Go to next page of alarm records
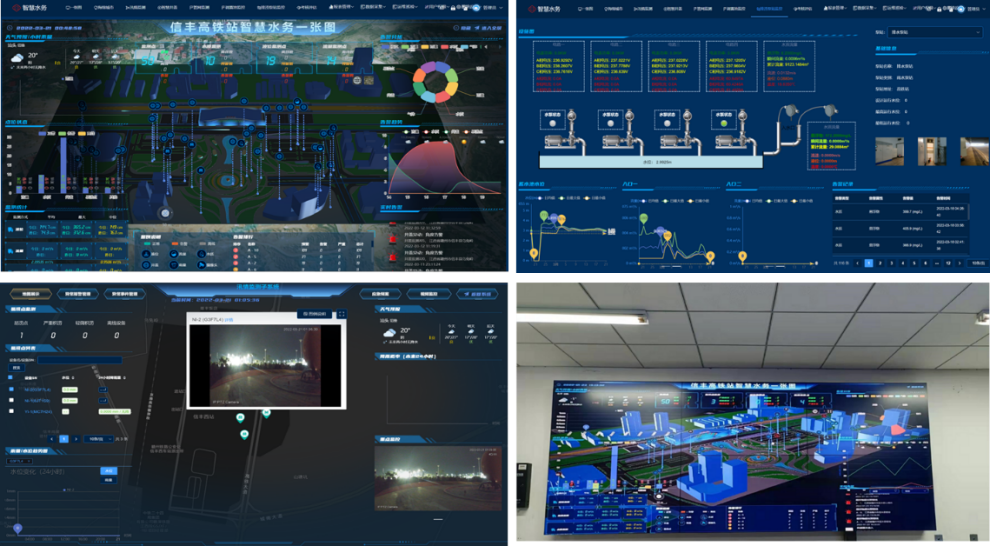 (x=960, y=263)
